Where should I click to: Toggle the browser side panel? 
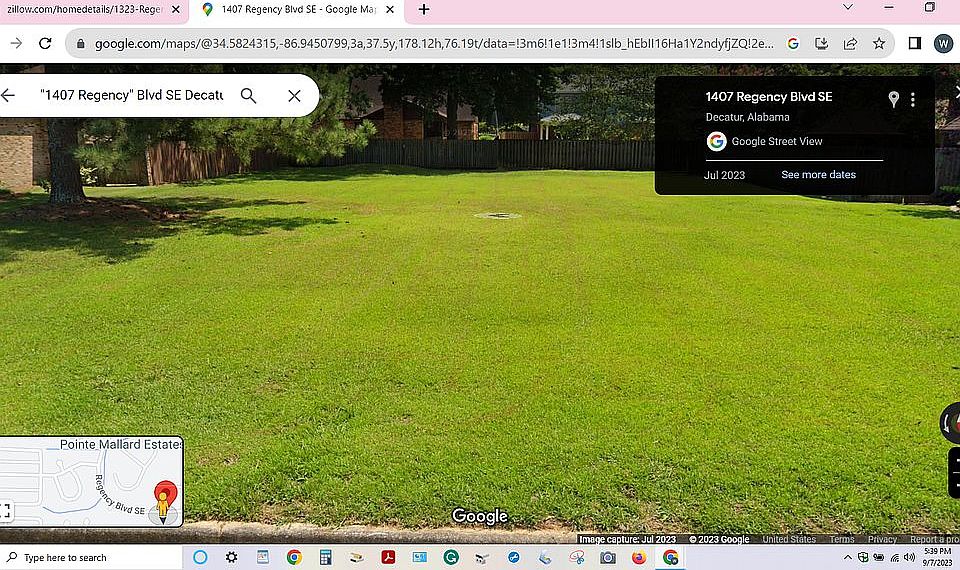[x=914, y=44]
